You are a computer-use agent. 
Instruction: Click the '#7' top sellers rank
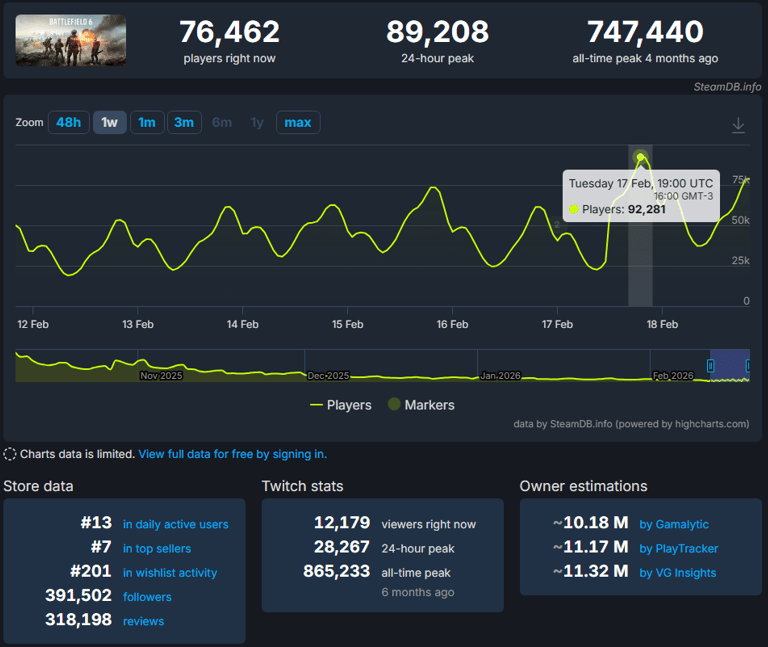pyautogui.click(x=101, y=547)
